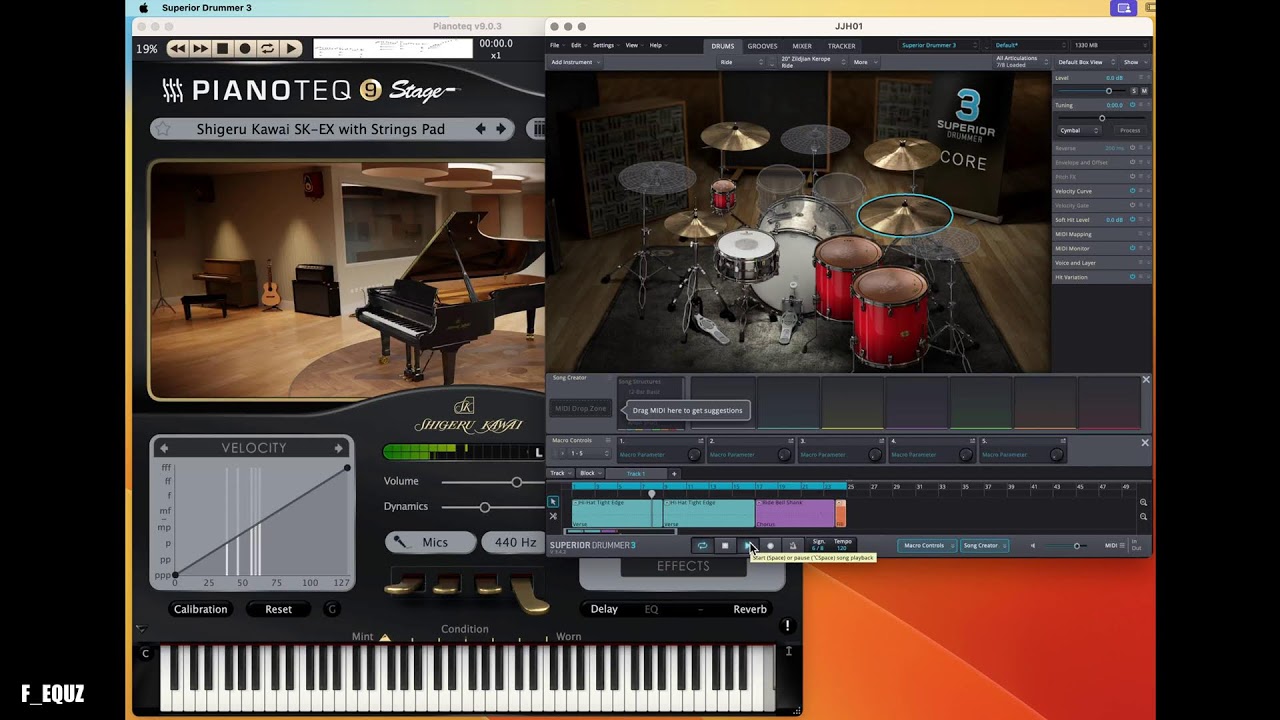
Task: Select the arrow tool in song track
Action: tap(553, 502)
